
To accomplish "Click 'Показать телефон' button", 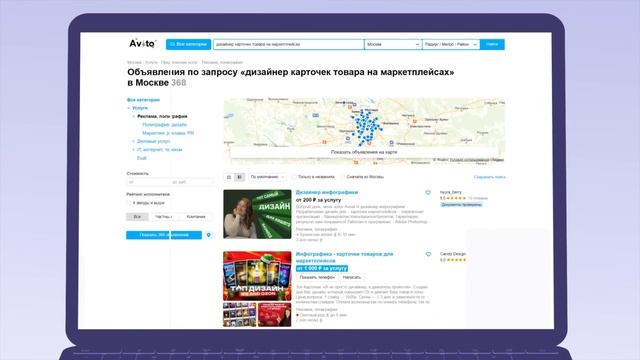I will click(317, 277).
